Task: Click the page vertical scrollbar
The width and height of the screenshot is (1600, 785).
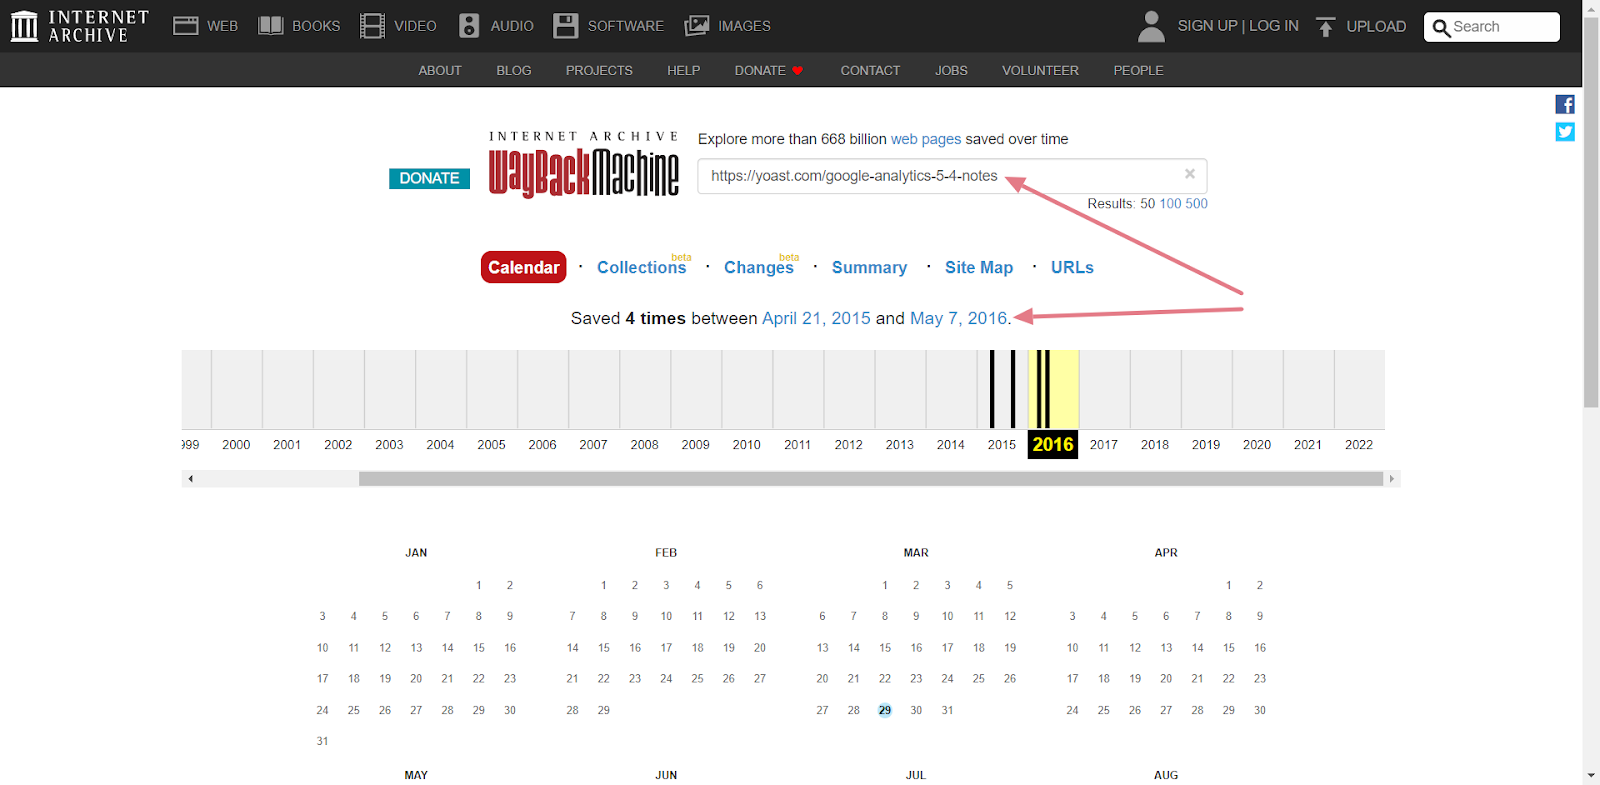Action: pyautogui.click(x=1591, y=212)
